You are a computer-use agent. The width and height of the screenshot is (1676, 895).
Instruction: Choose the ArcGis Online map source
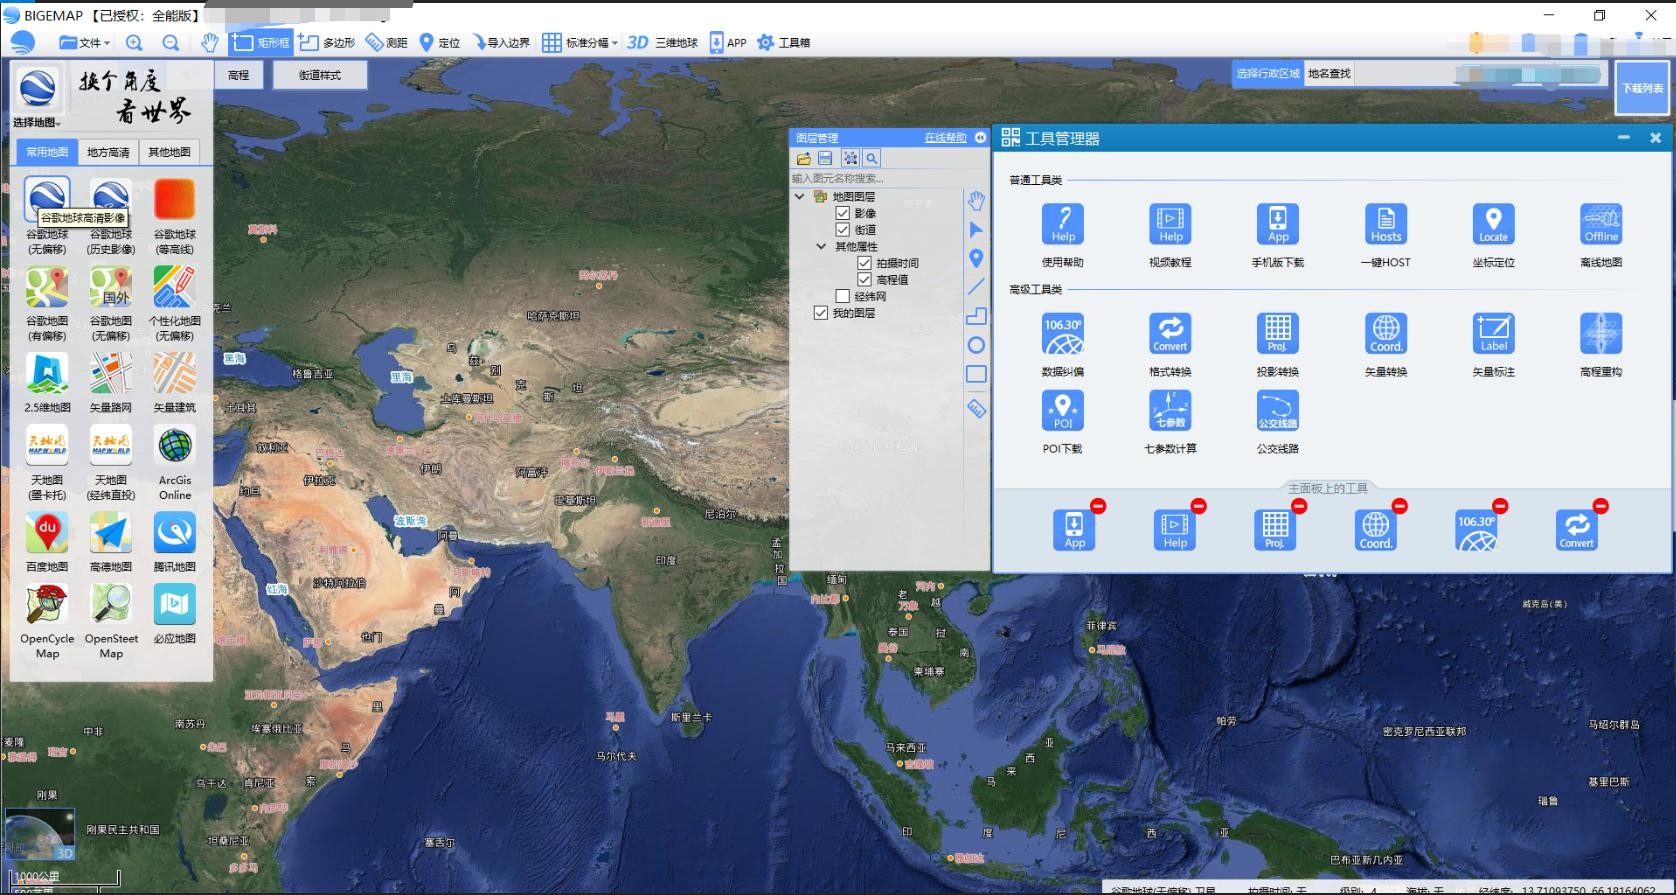(175, 447)
